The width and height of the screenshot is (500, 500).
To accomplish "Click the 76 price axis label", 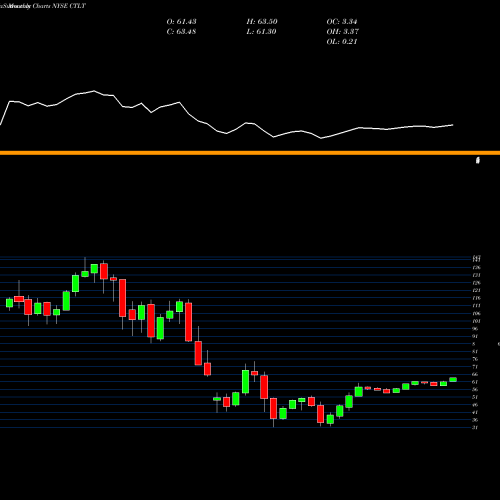I will 475,359.
